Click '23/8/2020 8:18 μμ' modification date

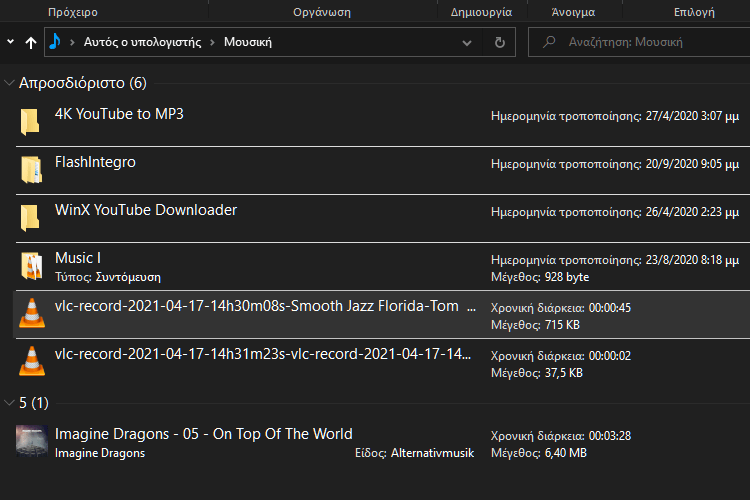point(692,260)
